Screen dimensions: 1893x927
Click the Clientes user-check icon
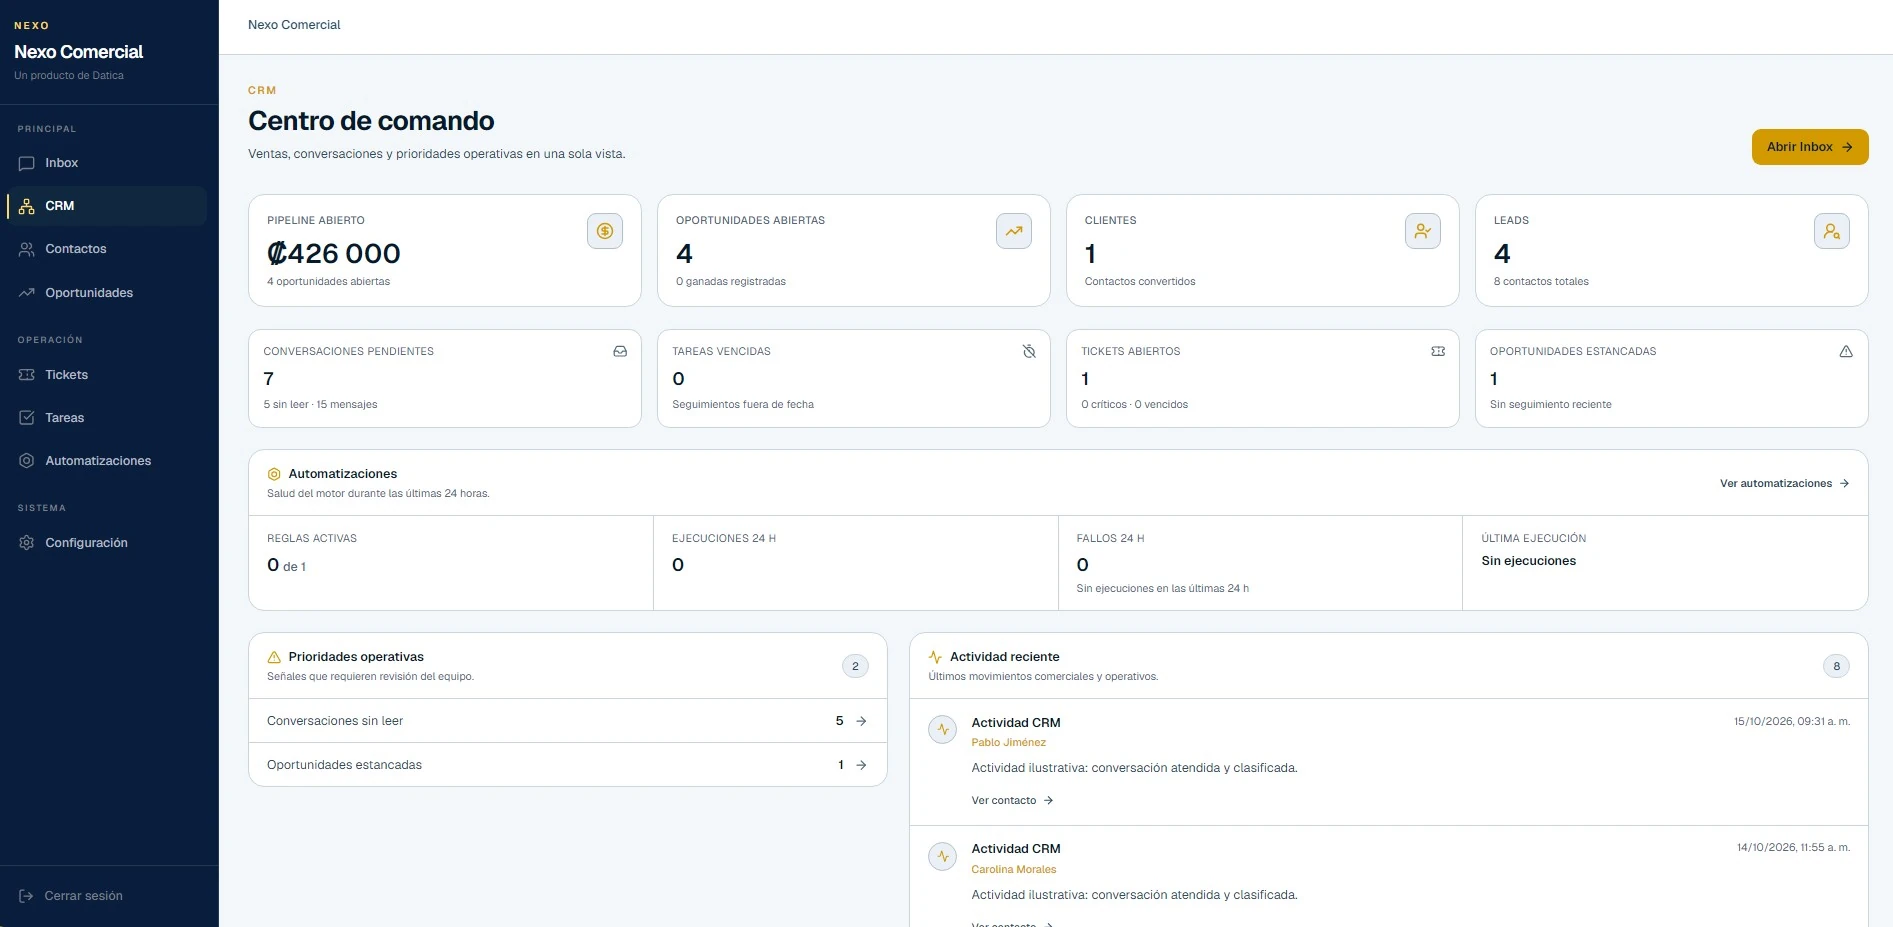(x=1423, y=231)
